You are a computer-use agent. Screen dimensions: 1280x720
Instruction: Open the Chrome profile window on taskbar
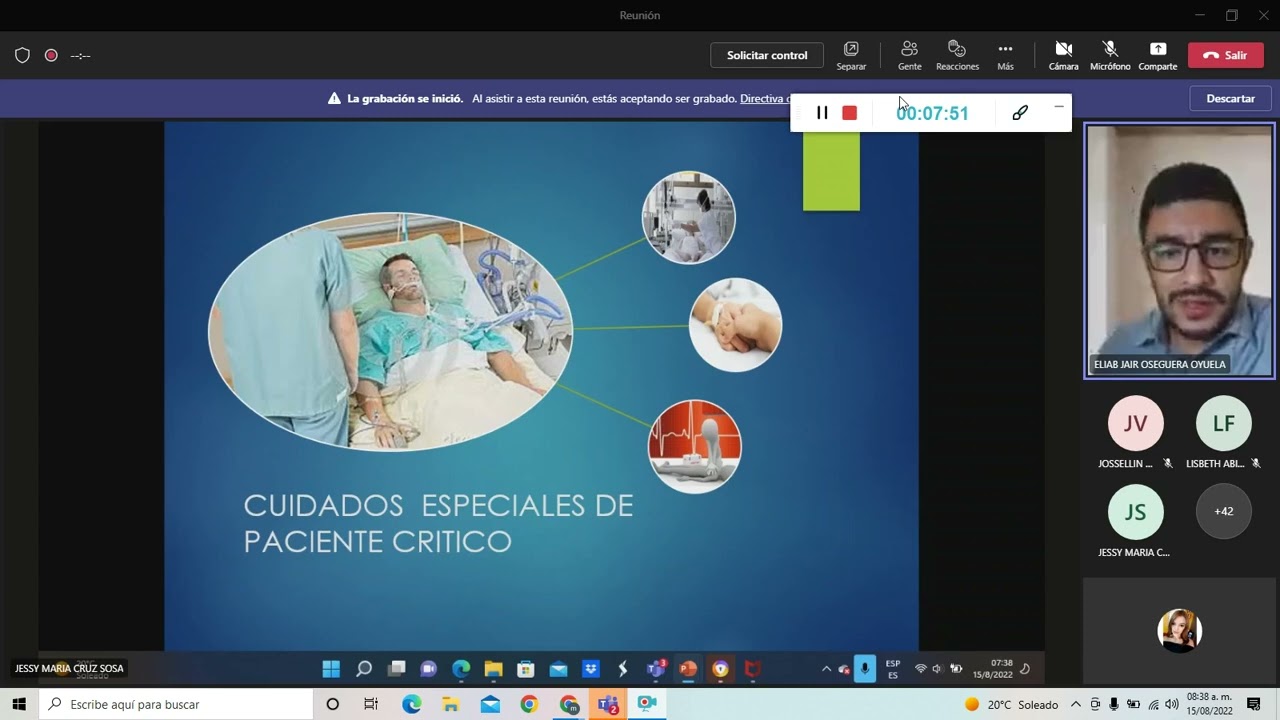click(569, 704)
